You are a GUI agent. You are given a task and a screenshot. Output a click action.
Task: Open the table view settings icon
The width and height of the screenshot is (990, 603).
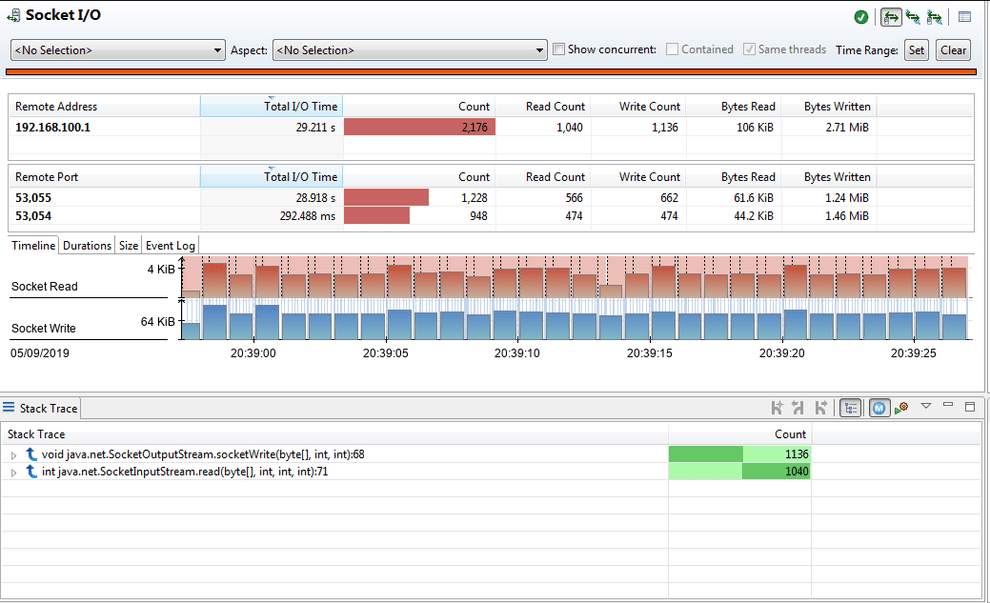point(965,16)
